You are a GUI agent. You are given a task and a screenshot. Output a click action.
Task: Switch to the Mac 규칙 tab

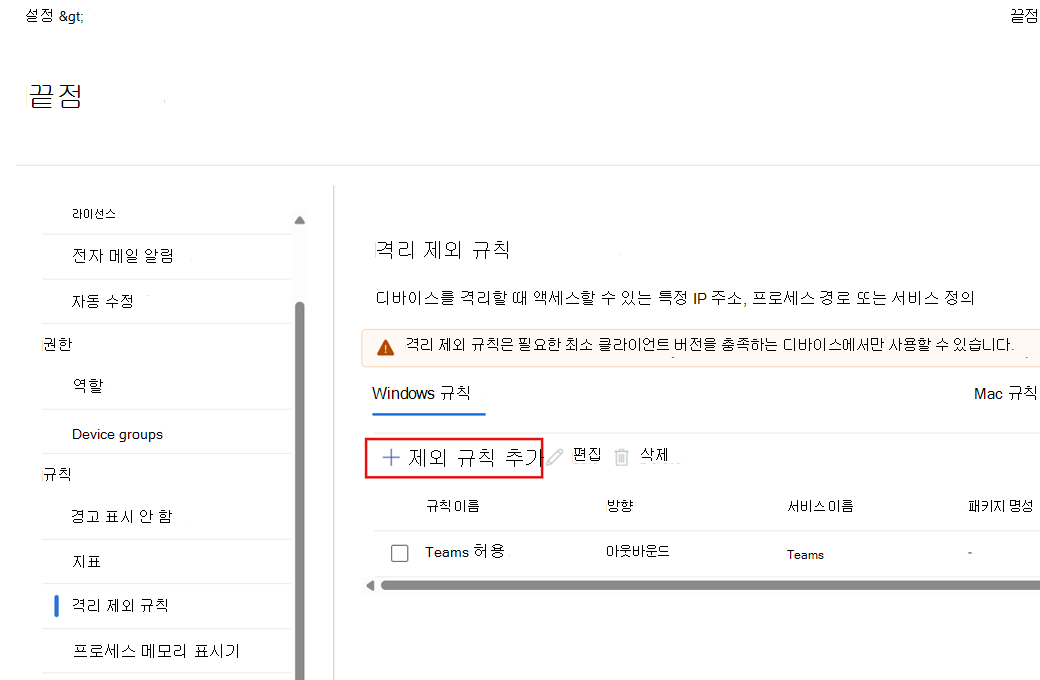tap(1004, 393)
